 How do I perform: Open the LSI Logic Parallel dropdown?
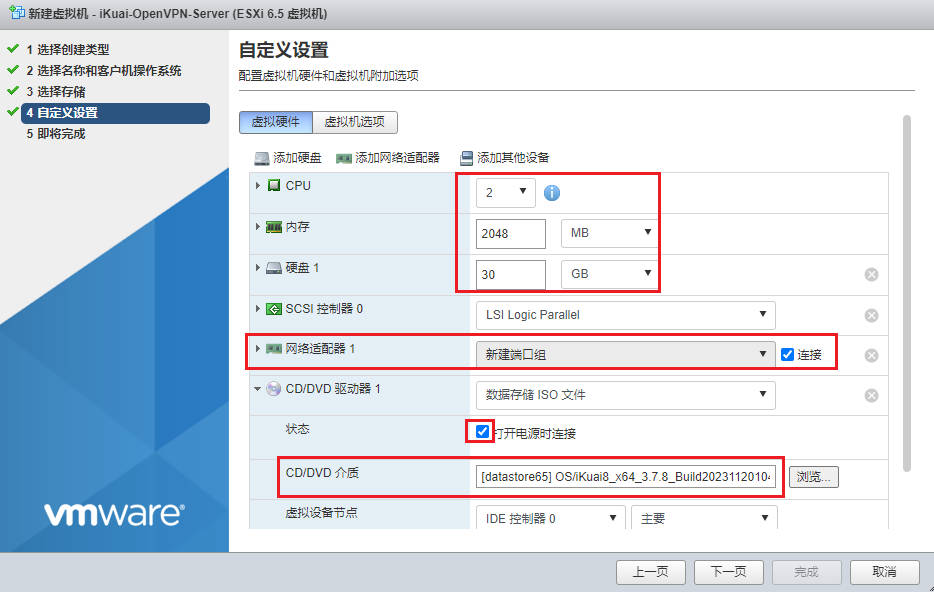[625, 315]
